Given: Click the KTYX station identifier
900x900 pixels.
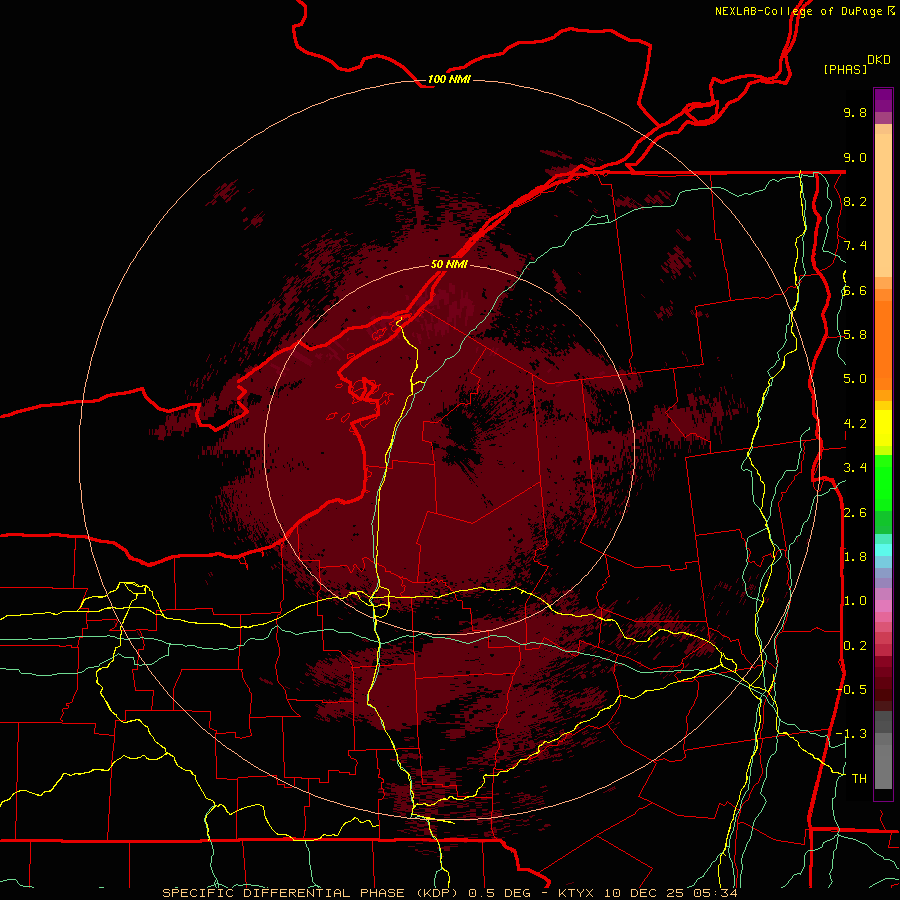Looking at the screenshot, I should [x=576, y=893].
